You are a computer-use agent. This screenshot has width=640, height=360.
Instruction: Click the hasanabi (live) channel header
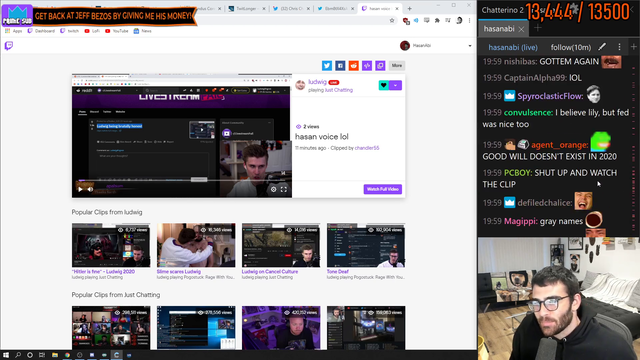(513, 47)
